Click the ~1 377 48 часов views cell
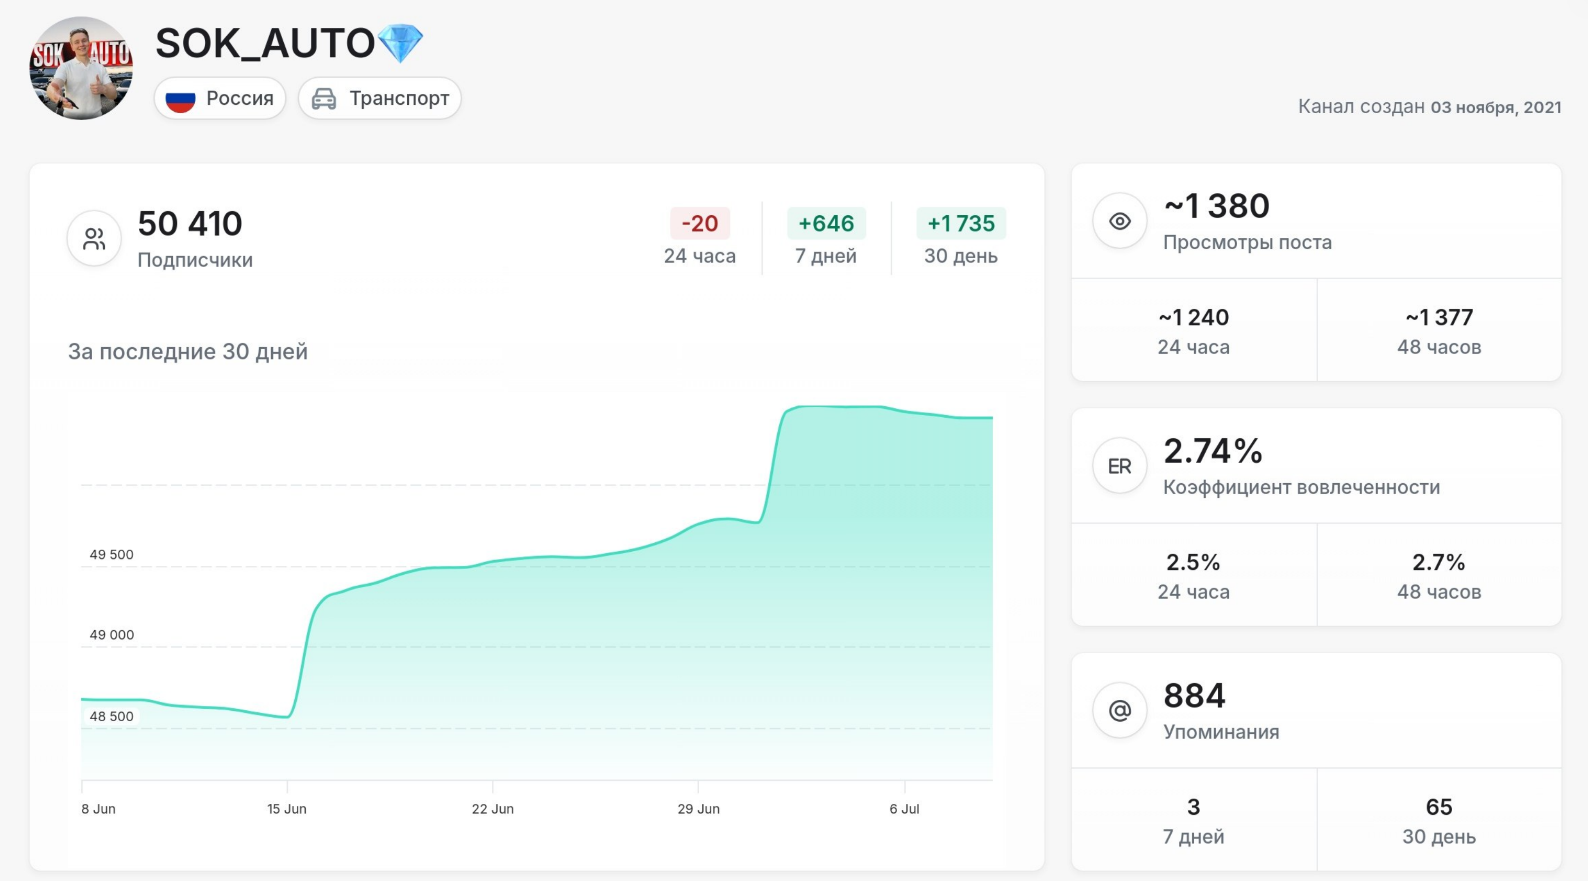This screenshot has height=881, width=1588. point(1439,330)
